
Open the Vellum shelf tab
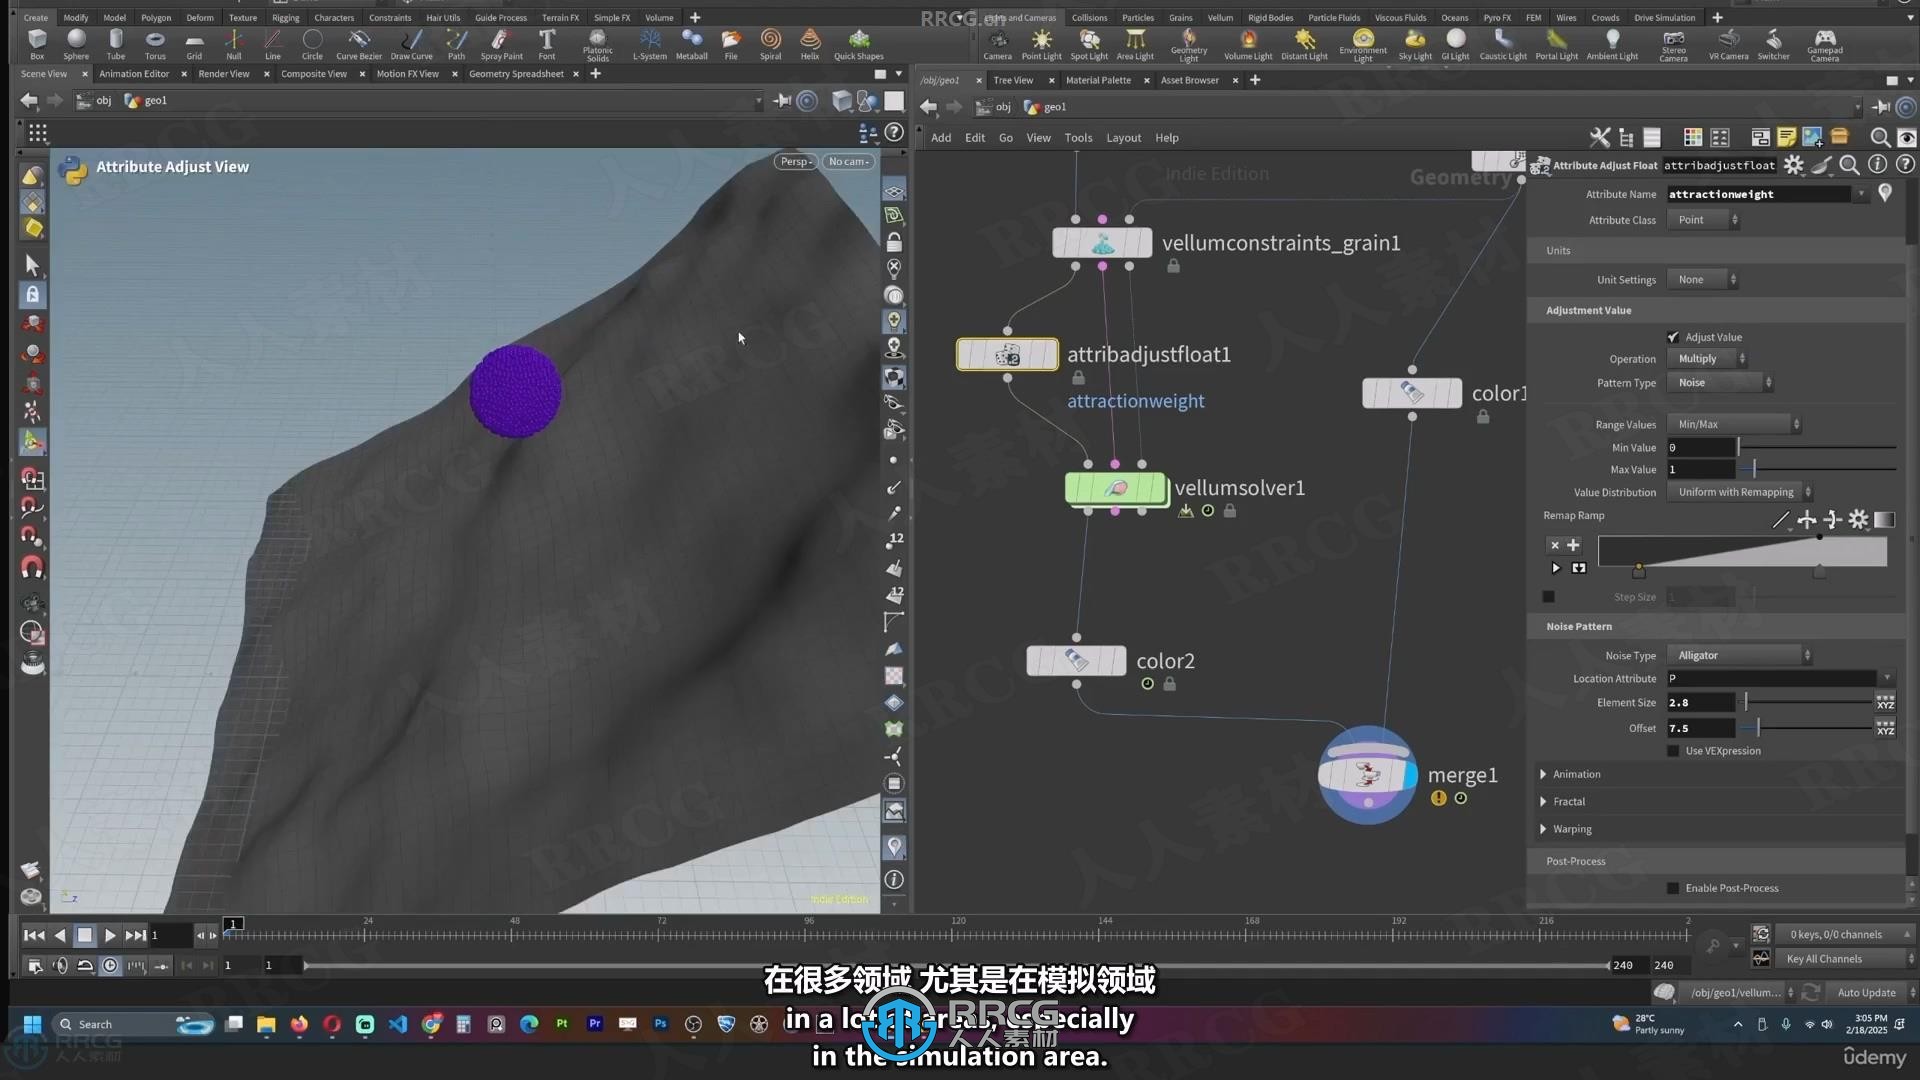click(1220, 18)
